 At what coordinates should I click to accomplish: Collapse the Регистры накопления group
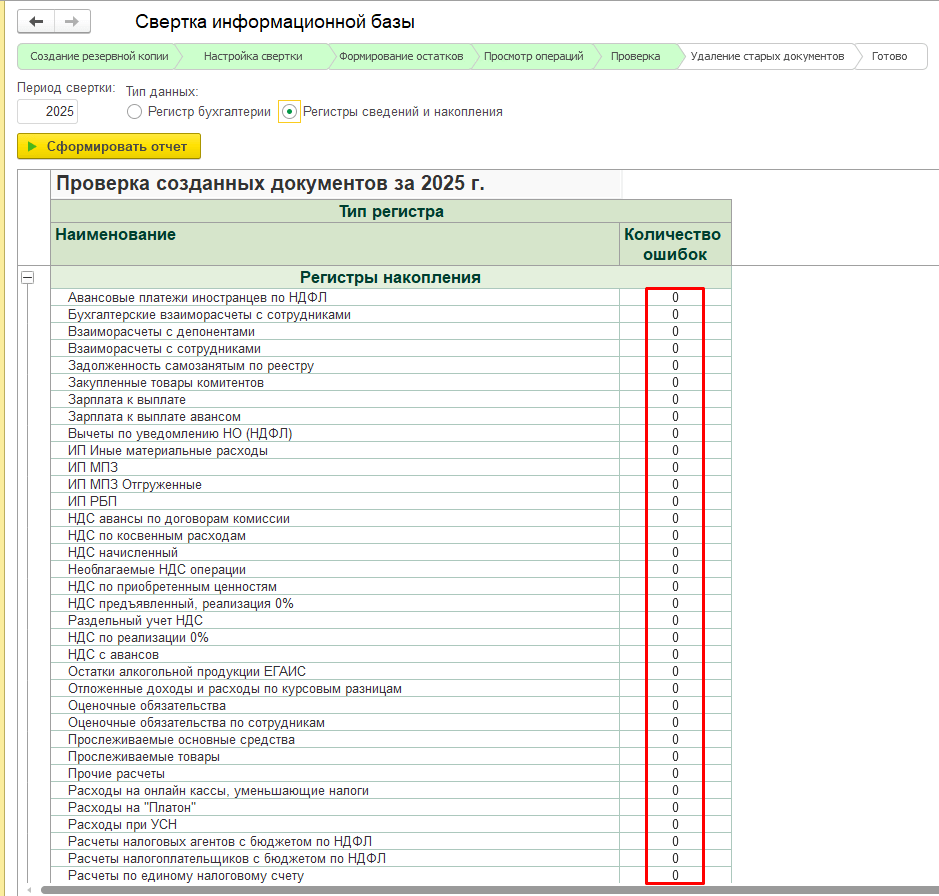(x=28, y=277)
